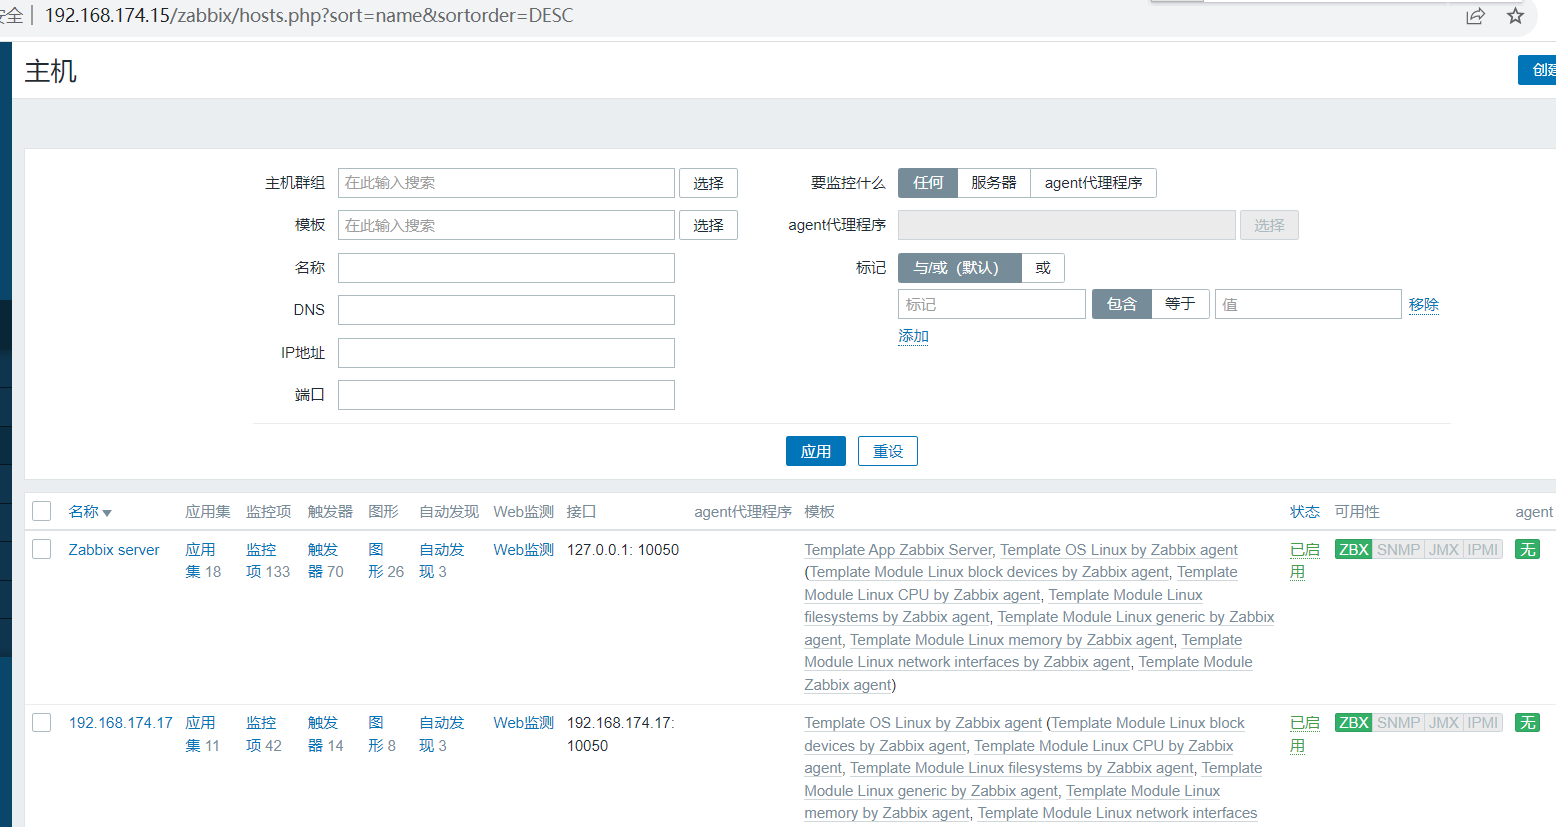Toggle the select-all hosts checkbox

42,511
